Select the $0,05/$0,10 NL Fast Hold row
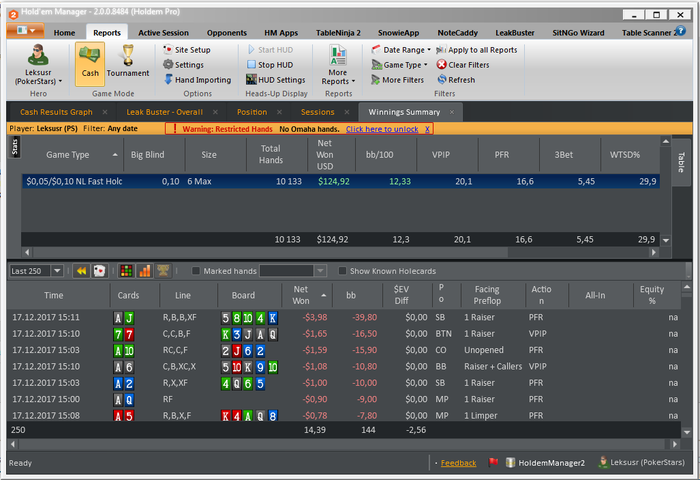Viewport: 700px width, 480px height. (341, 181)
